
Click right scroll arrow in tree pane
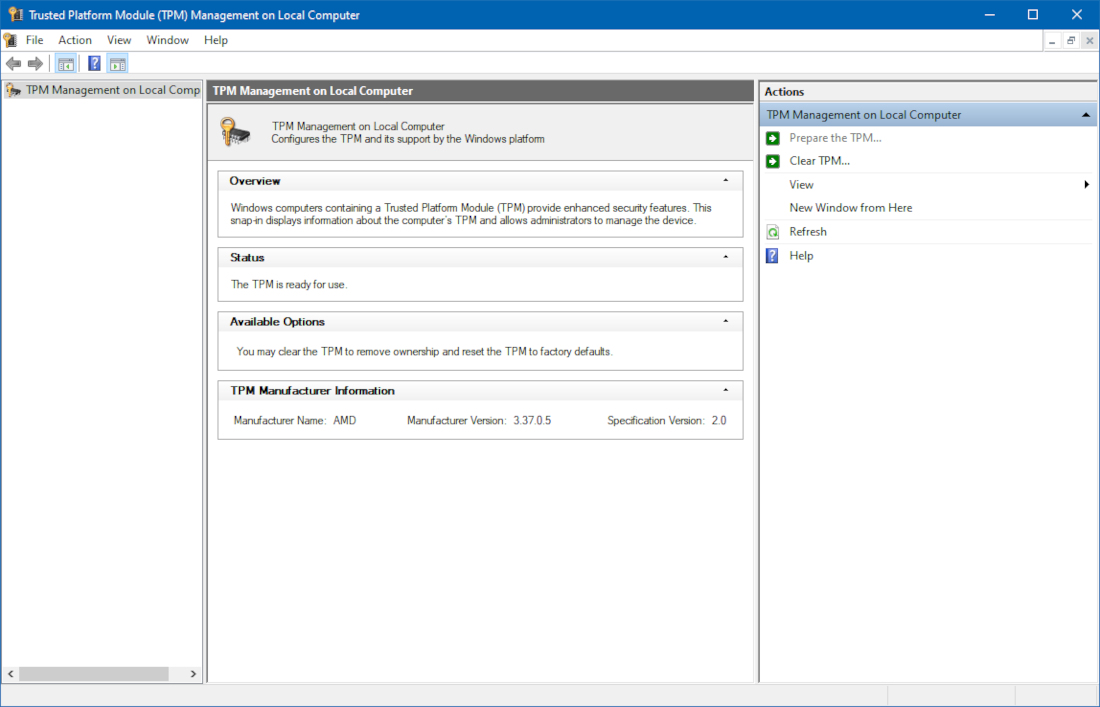coord(193,674)
